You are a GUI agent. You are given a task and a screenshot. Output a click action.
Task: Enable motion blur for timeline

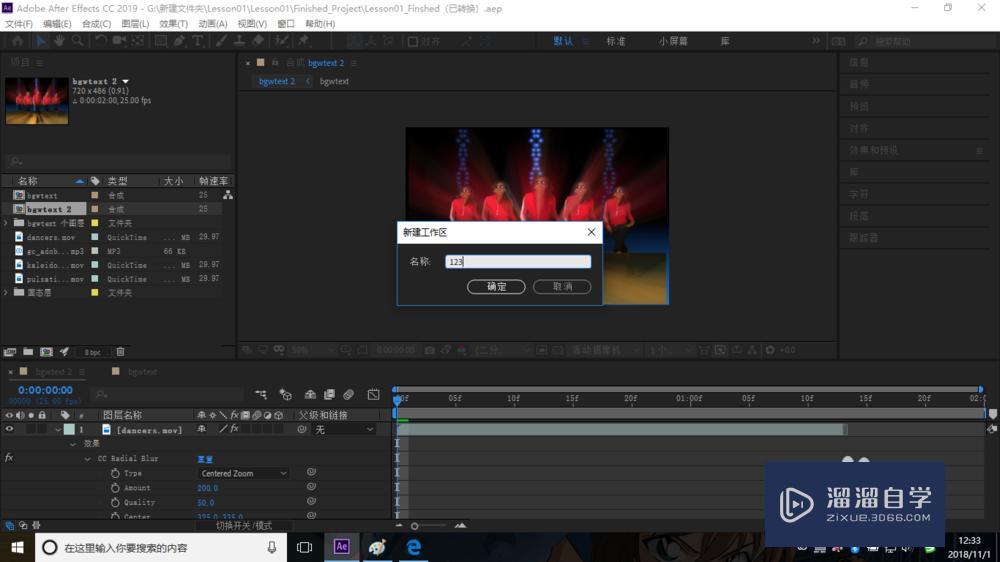pos(348,395)
